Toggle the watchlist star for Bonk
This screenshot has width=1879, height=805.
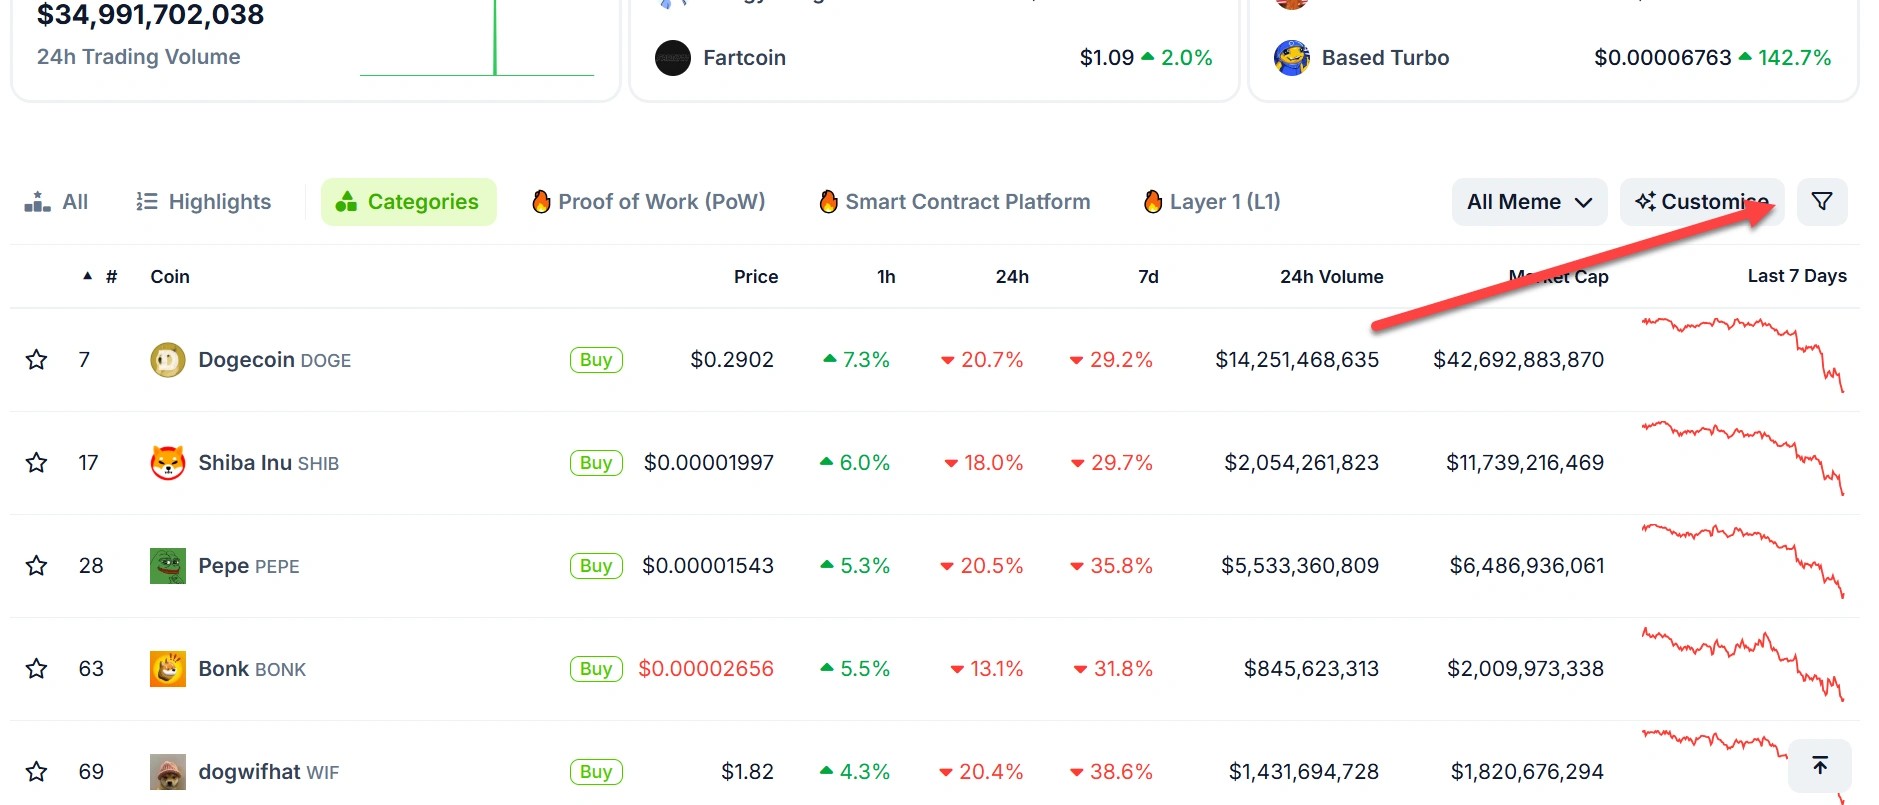(x=37, y=669)
